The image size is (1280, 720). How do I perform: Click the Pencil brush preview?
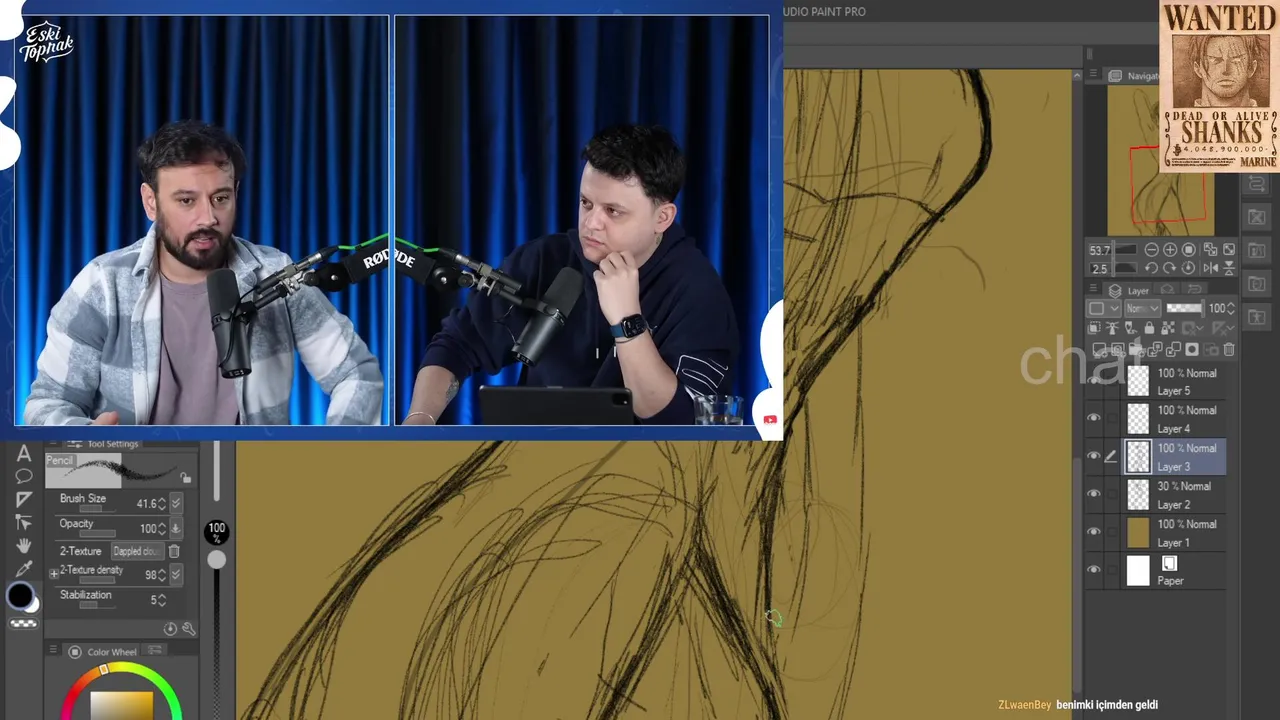click(x=120, y=471)
